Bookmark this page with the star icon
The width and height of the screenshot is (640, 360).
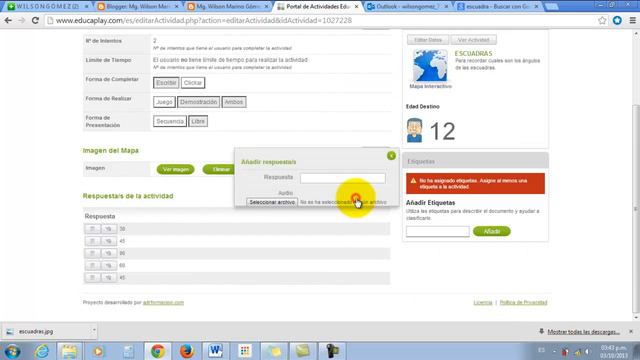pos(602,20)
